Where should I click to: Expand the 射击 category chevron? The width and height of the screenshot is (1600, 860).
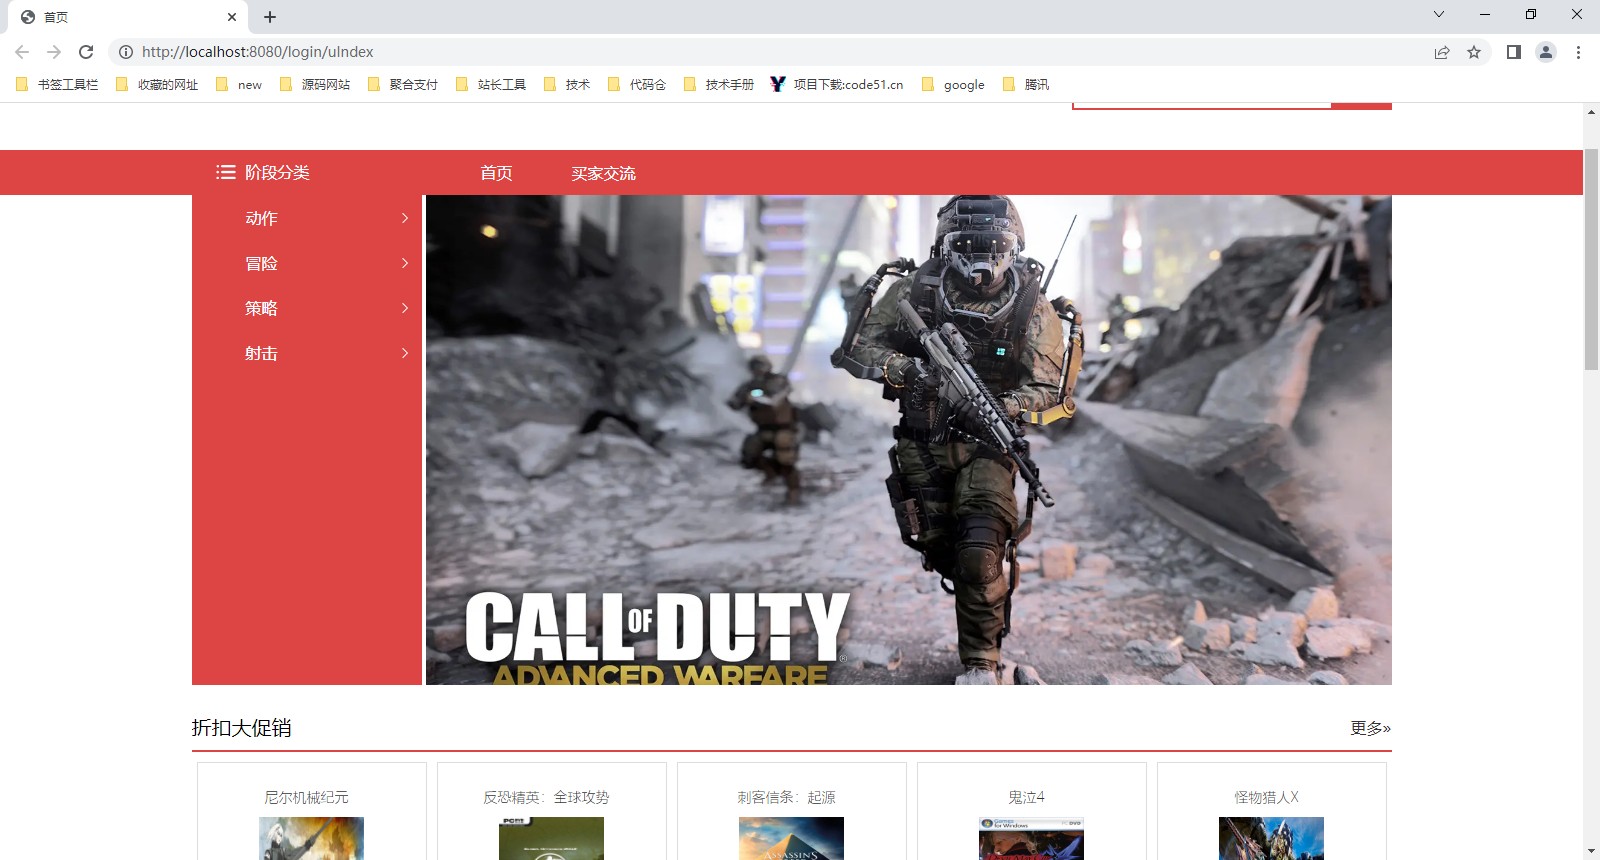pyautogui.click(x=405, y=353)
